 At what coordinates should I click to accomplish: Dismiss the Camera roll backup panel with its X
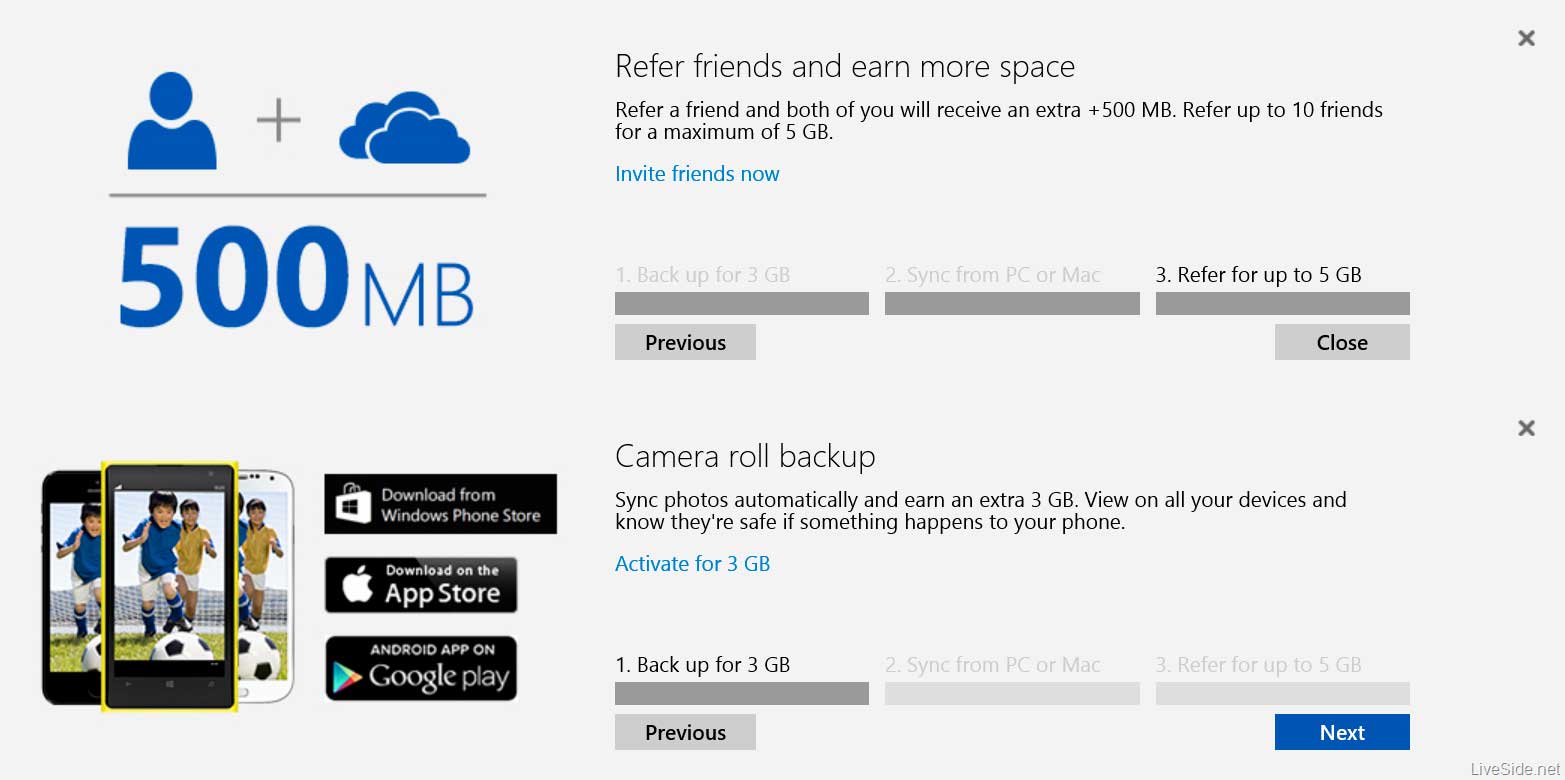tap(1526, 428)
